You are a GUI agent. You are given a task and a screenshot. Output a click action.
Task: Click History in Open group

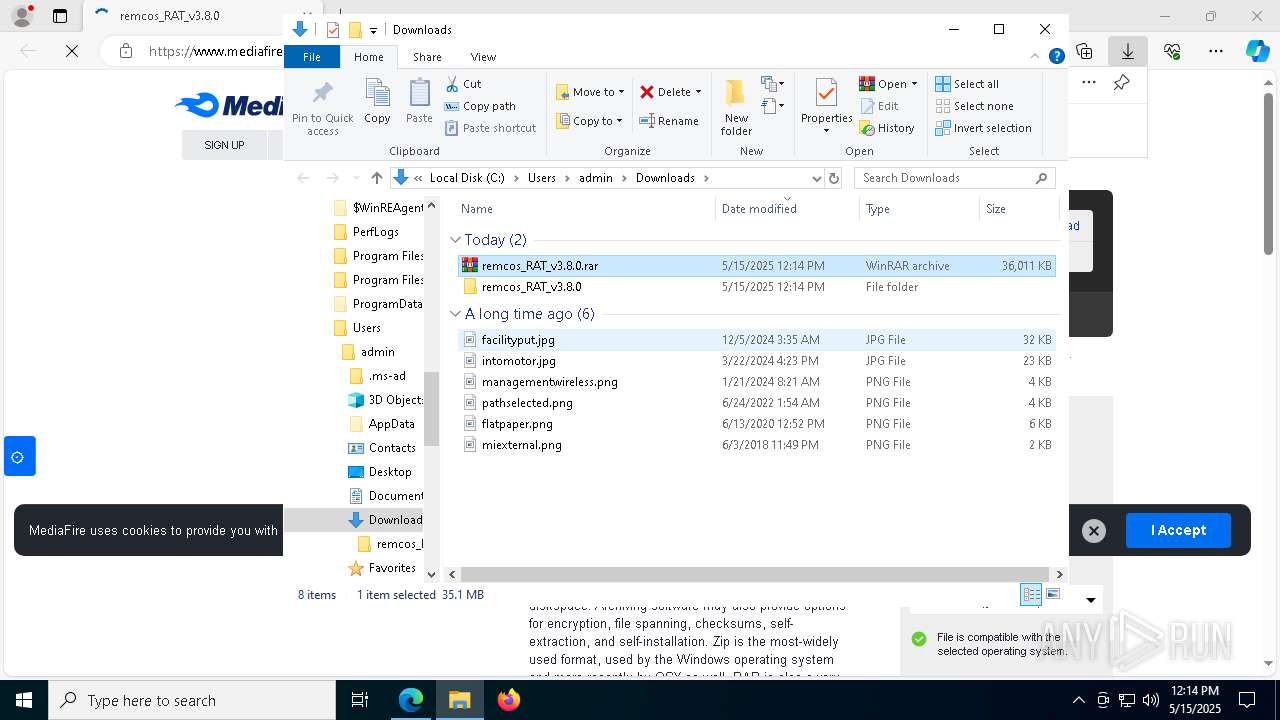(x=887, y=128)
